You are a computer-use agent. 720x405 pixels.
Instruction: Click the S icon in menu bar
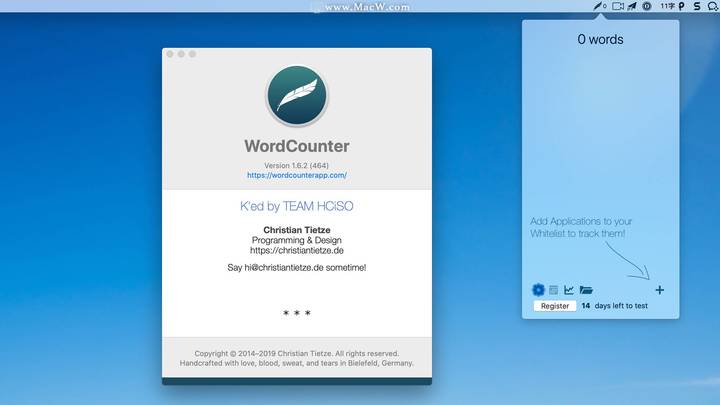[697, 6]
